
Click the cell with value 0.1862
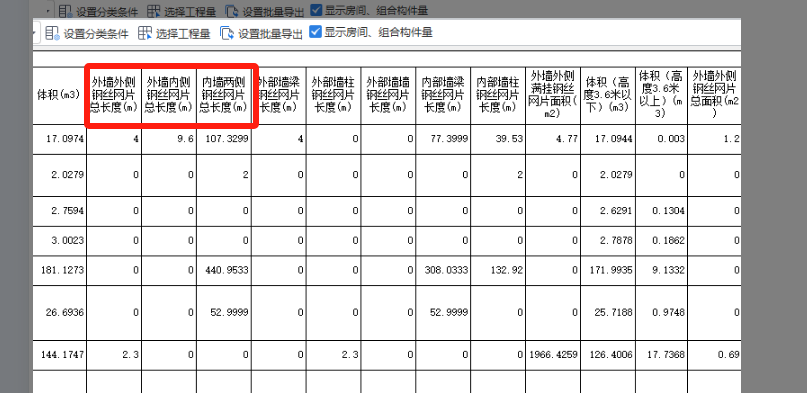(661, 240)
